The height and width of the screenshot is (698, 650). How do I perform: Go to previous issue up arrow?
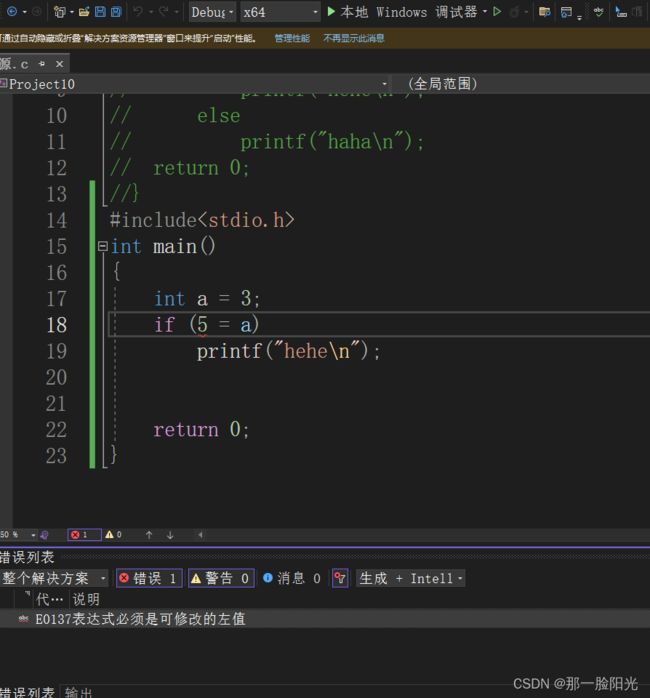pos(149,535)
